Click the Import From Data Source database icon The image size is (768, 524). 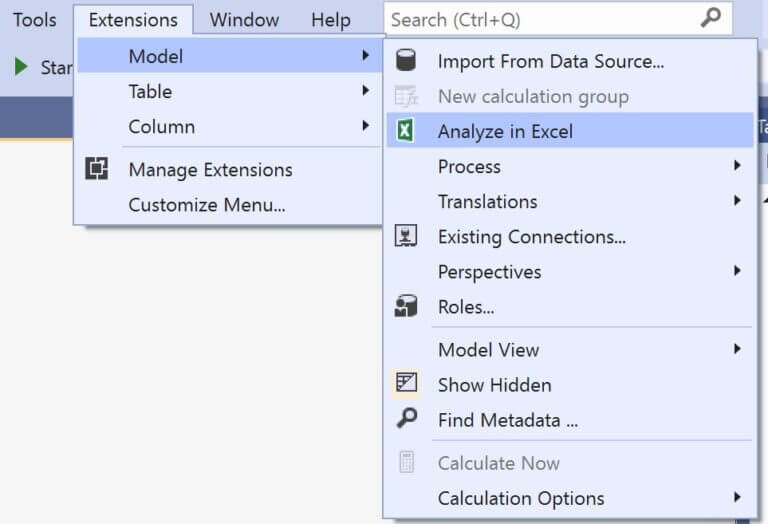click(x=406, y=61)
